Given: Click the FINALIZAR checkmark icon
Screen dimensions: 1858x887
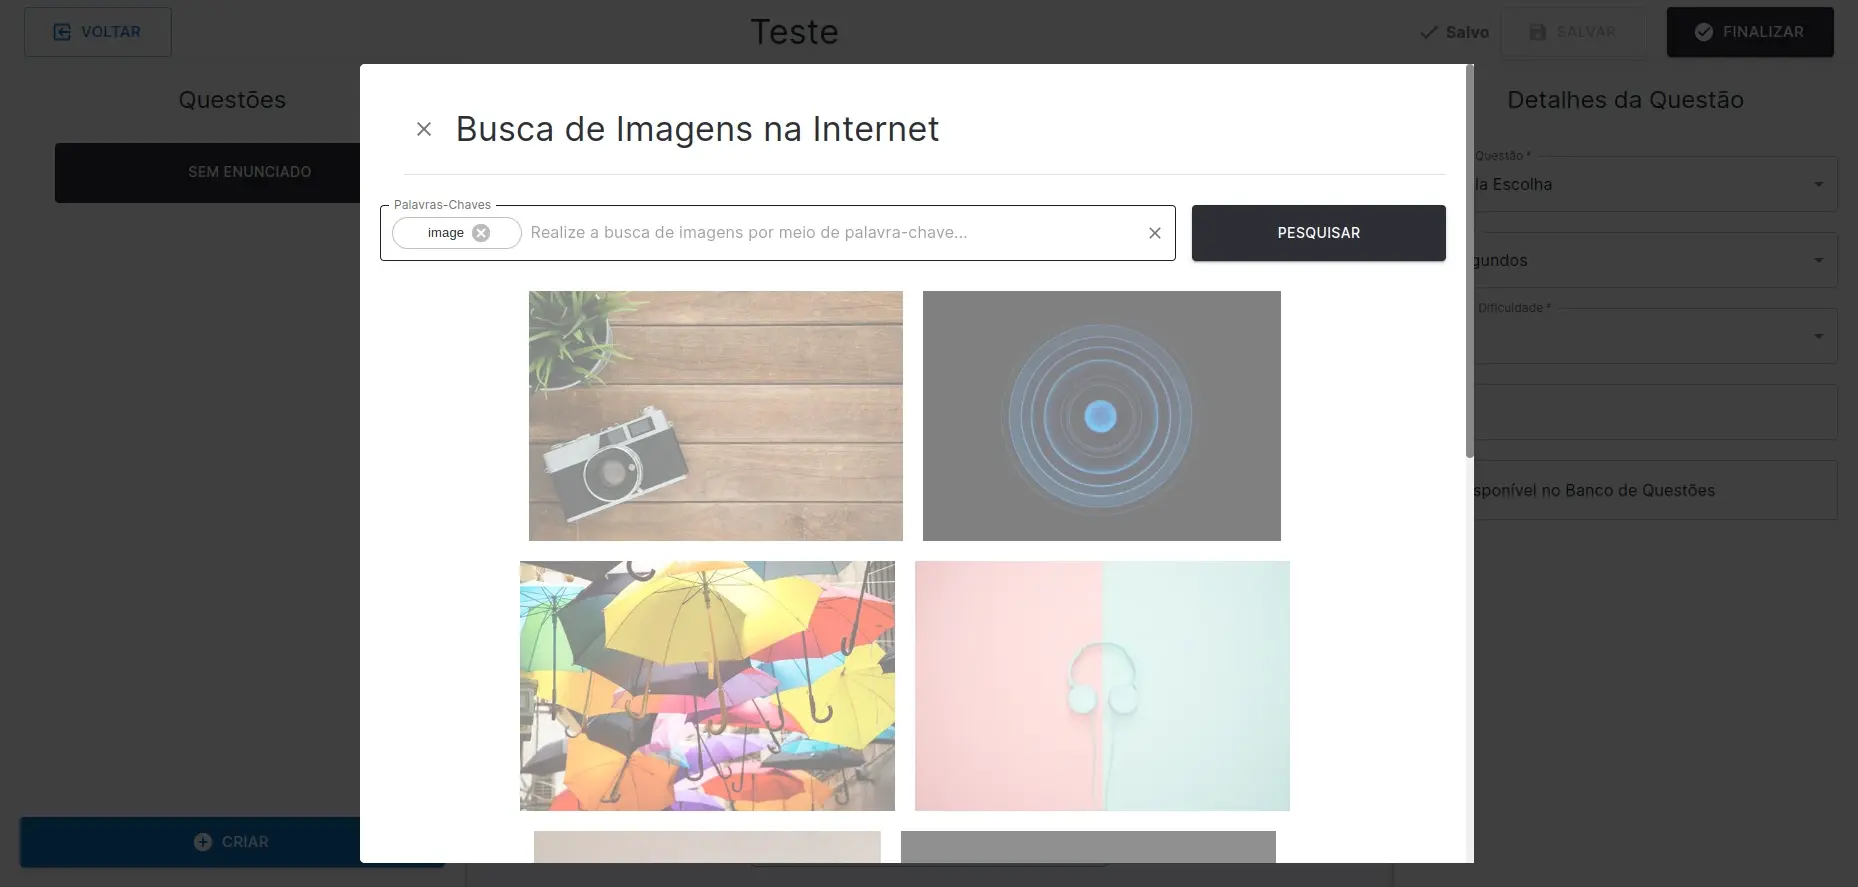Looking at the screenshot, I should [x=1704, y=32].
